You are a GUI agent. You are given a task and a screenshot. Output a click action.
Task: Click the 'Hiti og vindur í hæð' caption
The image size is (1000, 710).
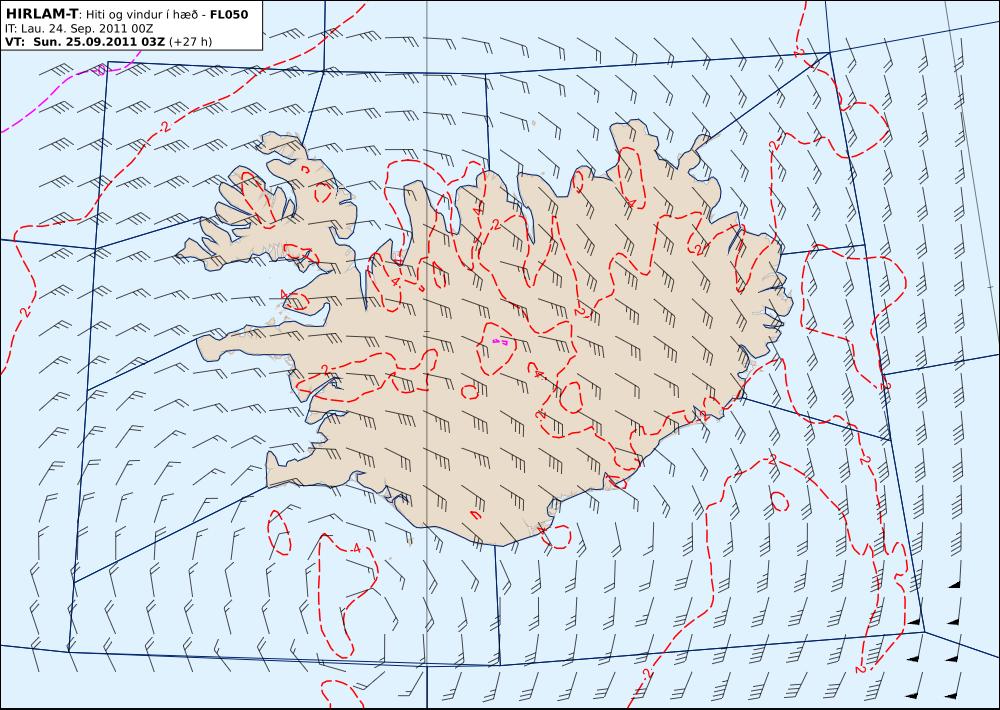143,15
